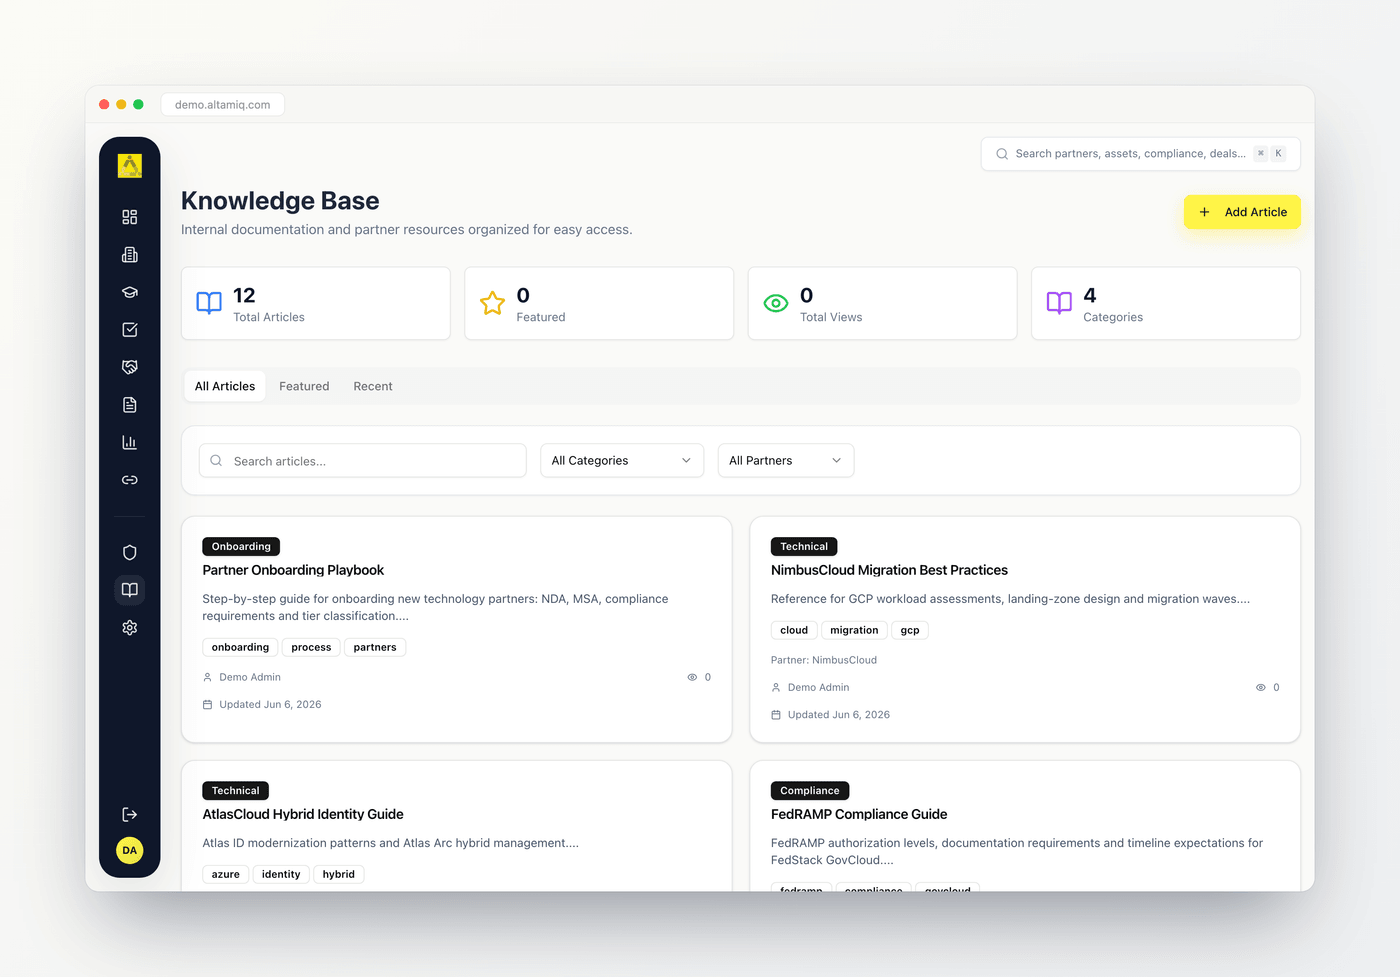
Task: Click the 'gcp' tag
Action: click(x=910, y=630)
